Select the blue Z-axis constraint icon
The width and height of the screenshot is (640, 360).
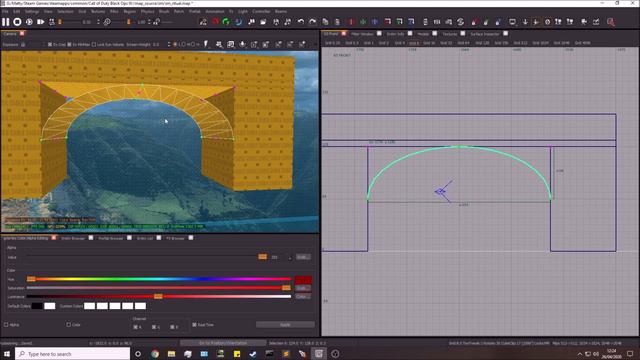375,22
